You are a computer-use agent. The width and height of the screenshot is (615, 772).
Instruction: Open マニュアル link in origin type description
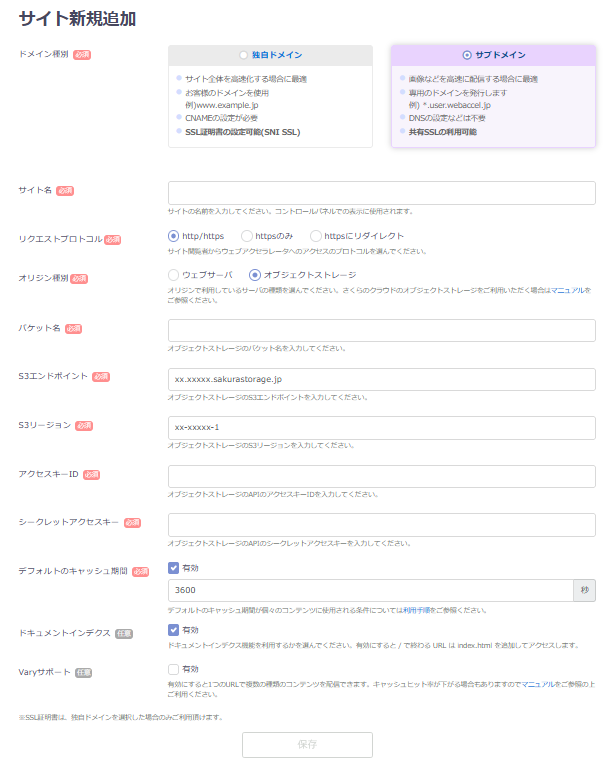pos(568,289)
